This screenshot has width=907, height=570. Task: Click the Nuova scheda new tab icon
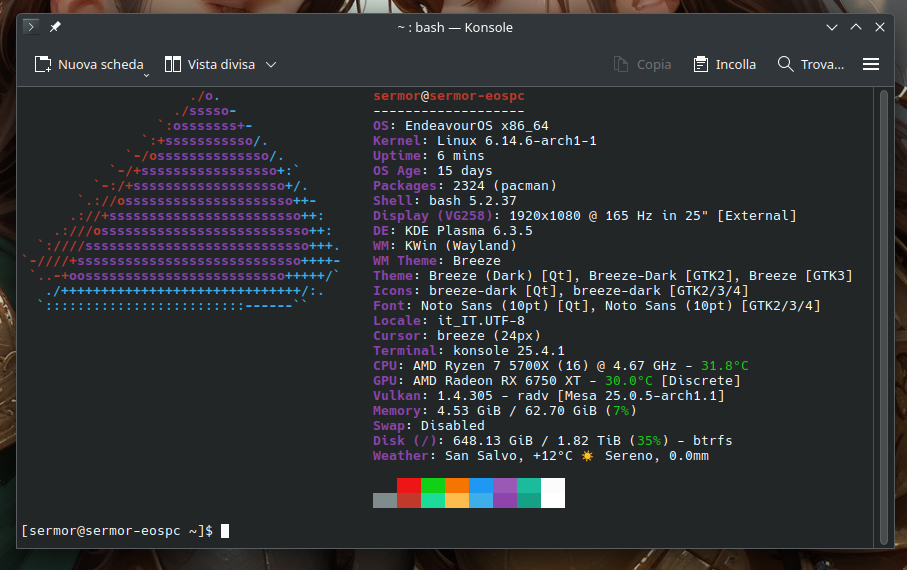(x=43, y=64)
